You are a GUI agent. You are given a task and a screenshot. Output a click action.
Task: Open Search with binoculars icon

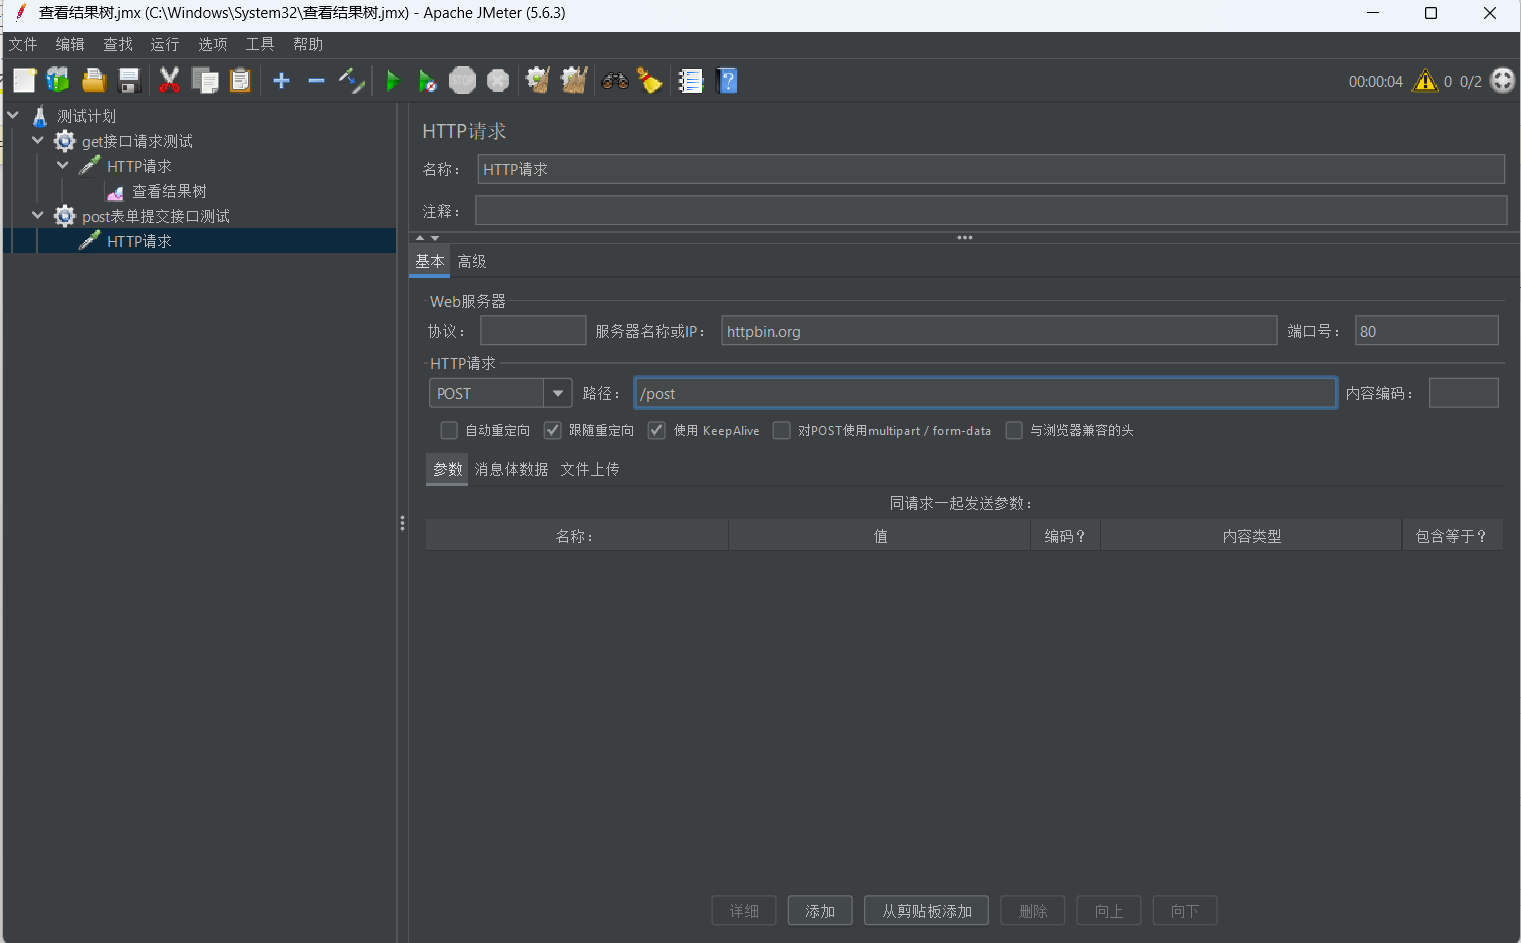point(615,81)
